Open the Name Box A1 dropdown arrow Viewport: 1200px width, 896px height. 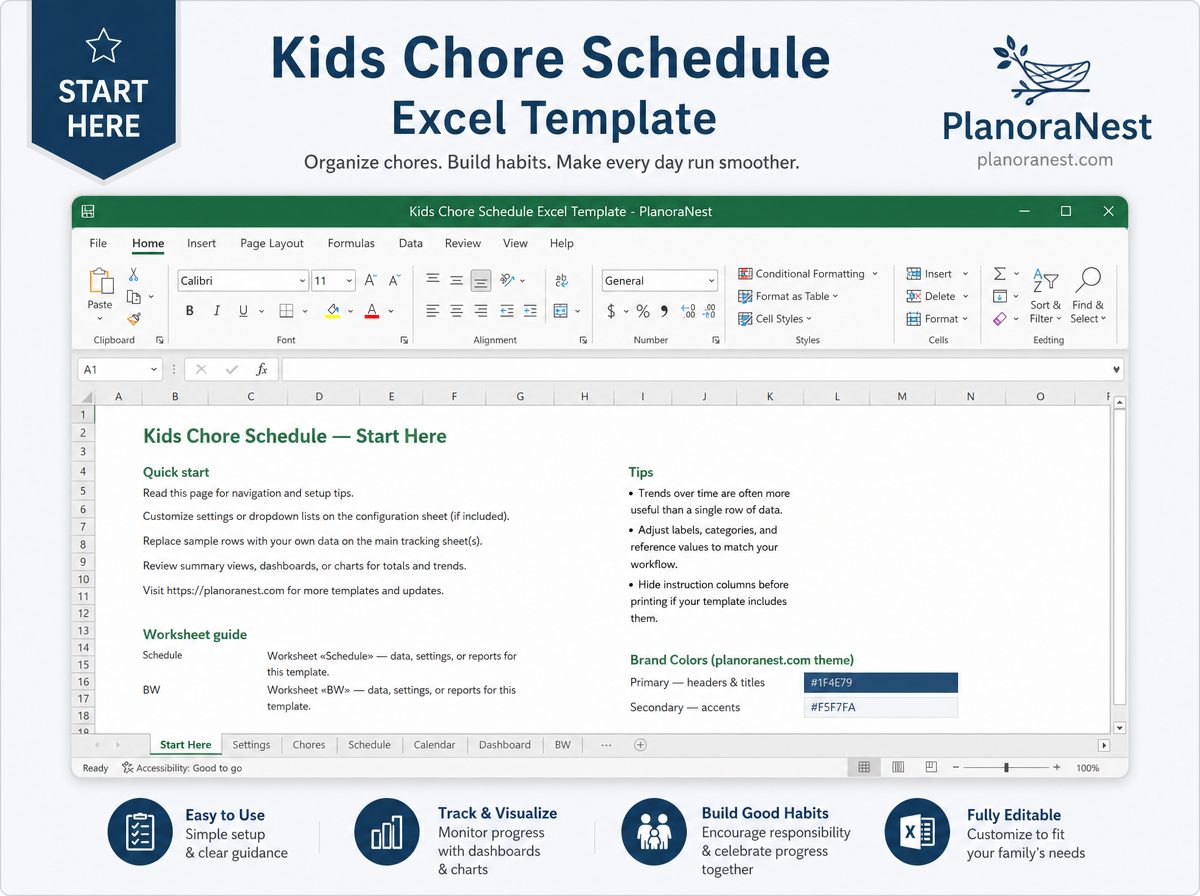[x=153, y=369]
